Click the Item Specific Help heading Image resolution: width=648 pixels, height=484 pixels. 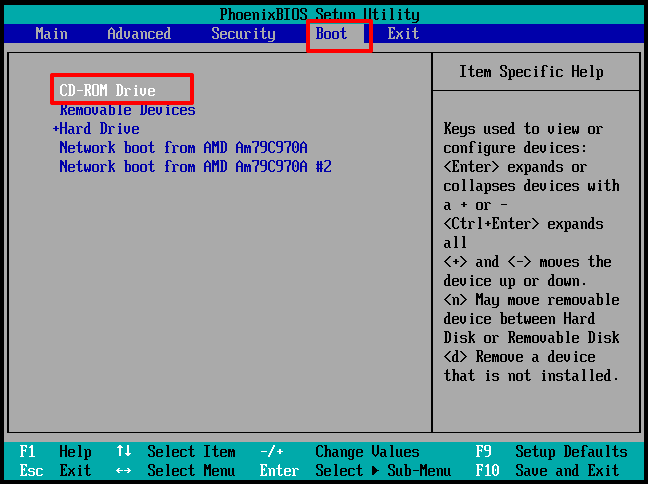(531, 72)
